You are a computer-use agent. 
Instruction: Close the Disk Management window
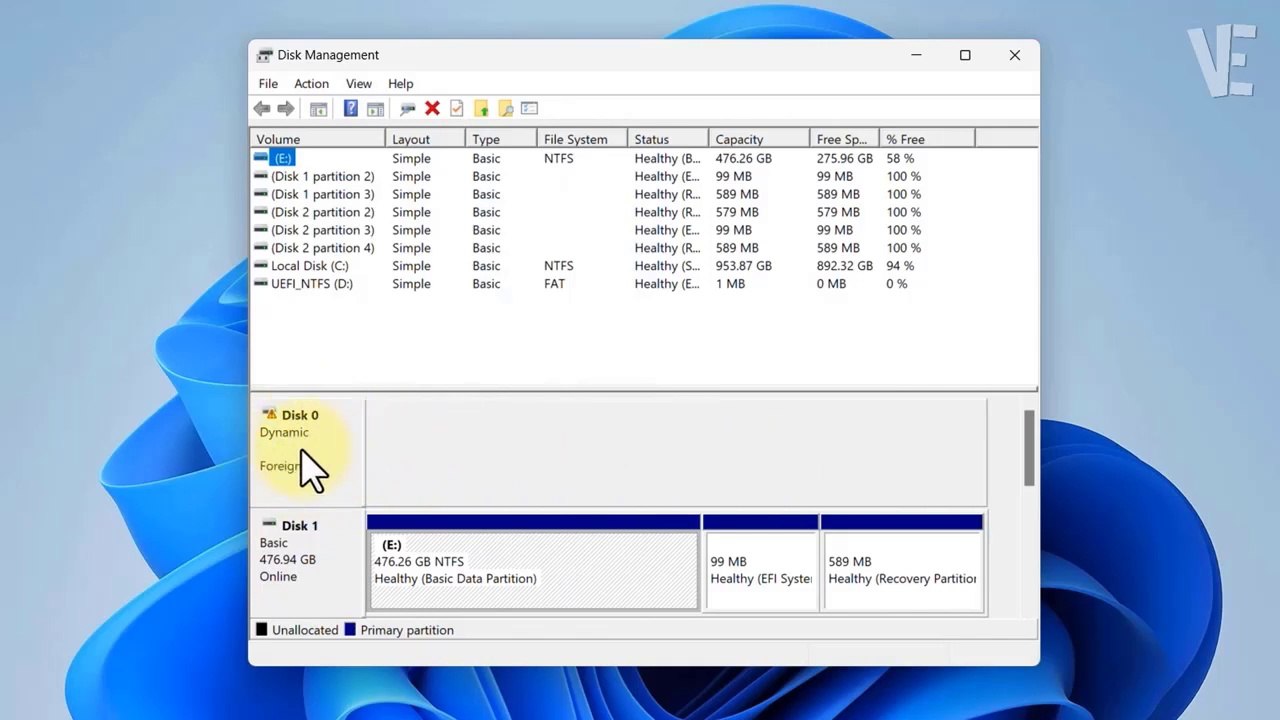tap(1015, 55)
